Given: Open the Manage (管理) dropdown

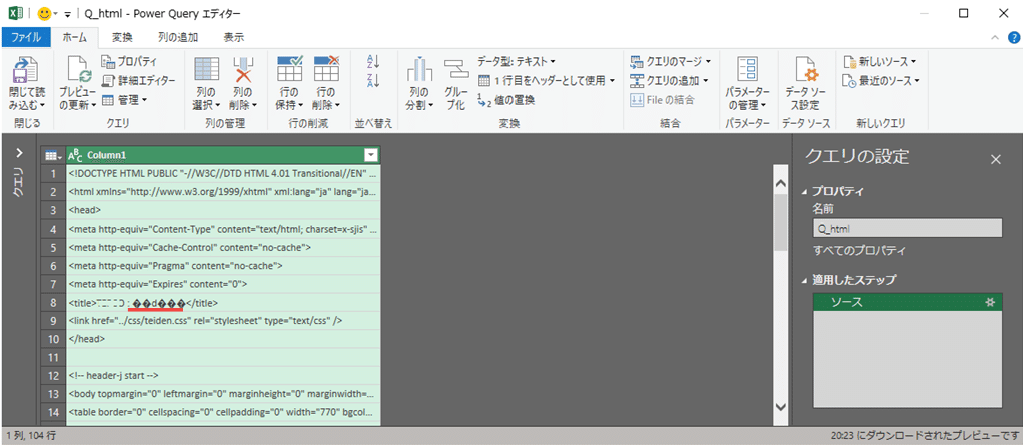Looking at the screenshot, I should click(x=125, y=100).
